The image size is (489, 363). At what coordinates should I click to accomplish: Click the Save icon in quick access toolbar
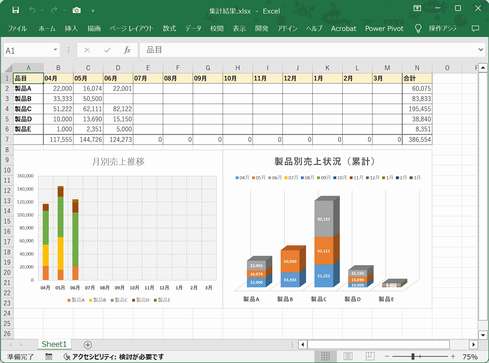point(15,10)
